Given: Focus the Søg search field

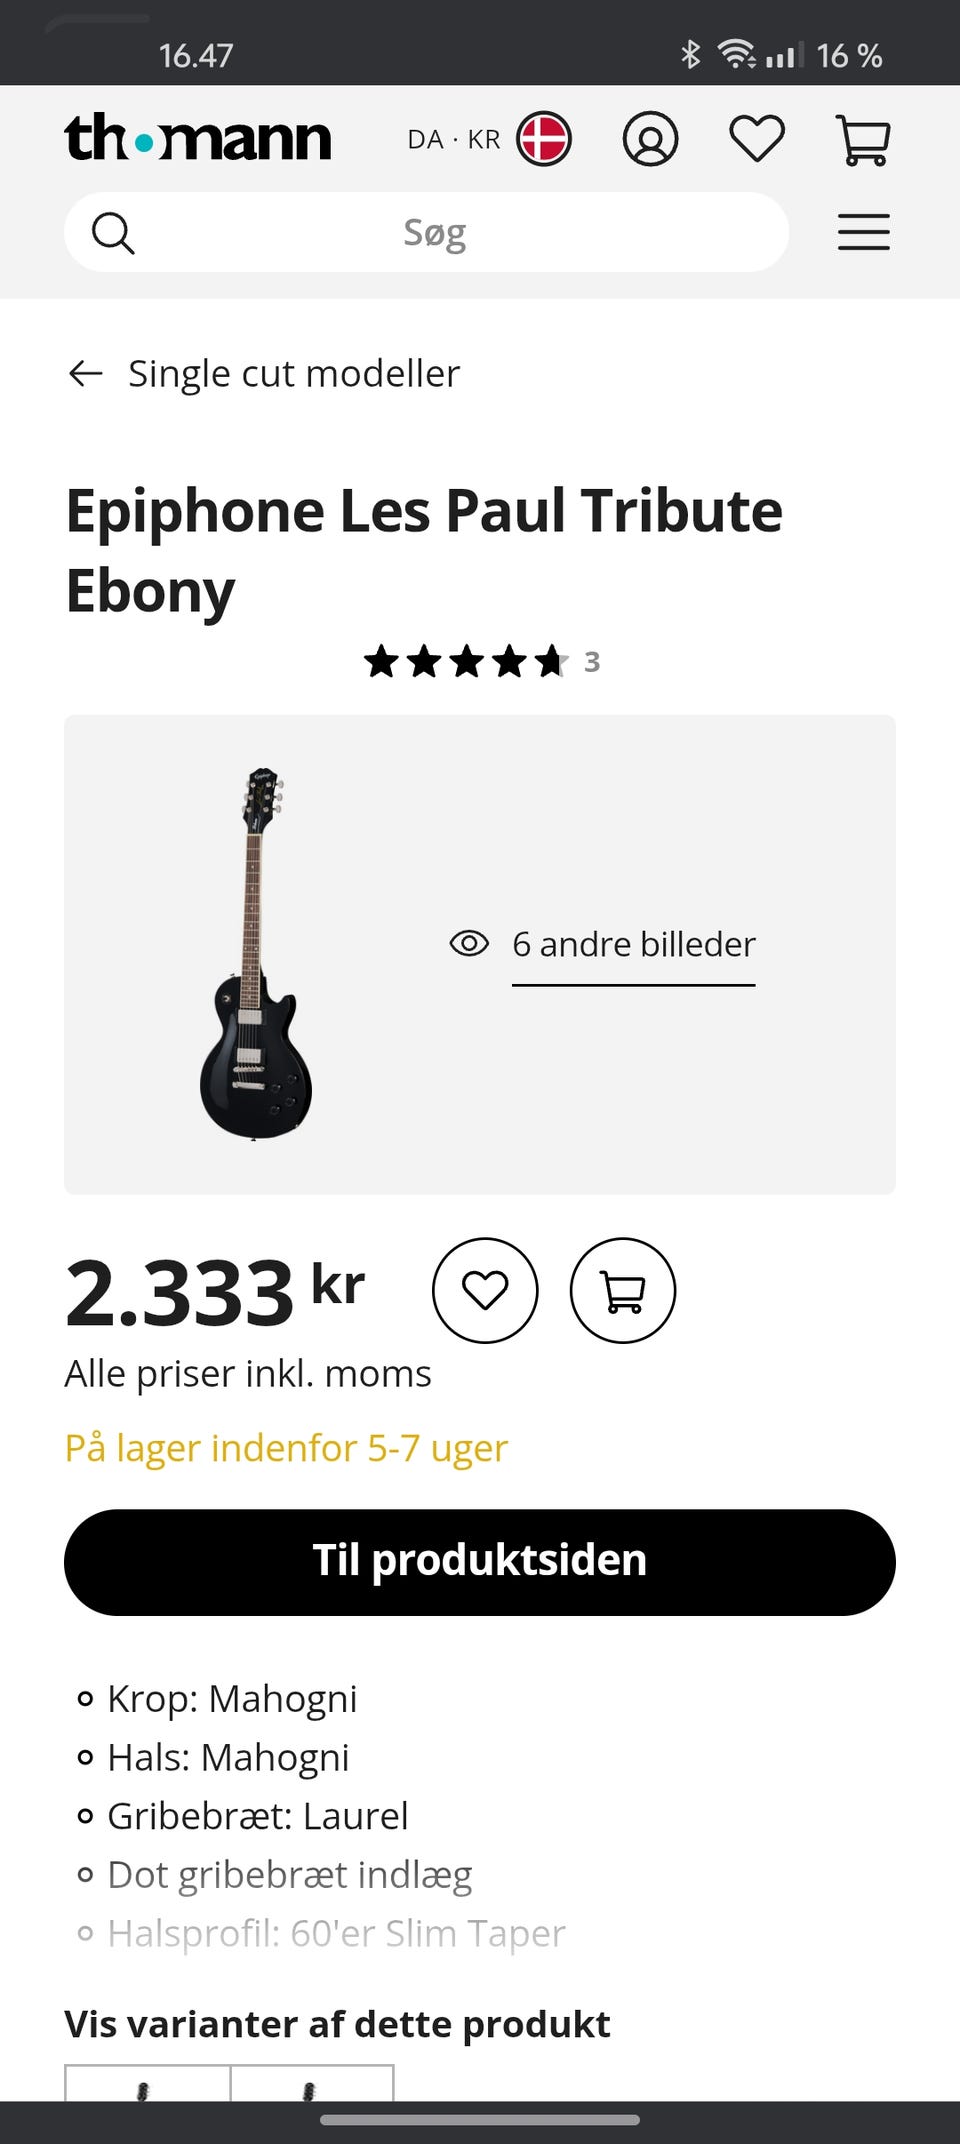Looking at the screenshot, I should (x=435, y=233).
